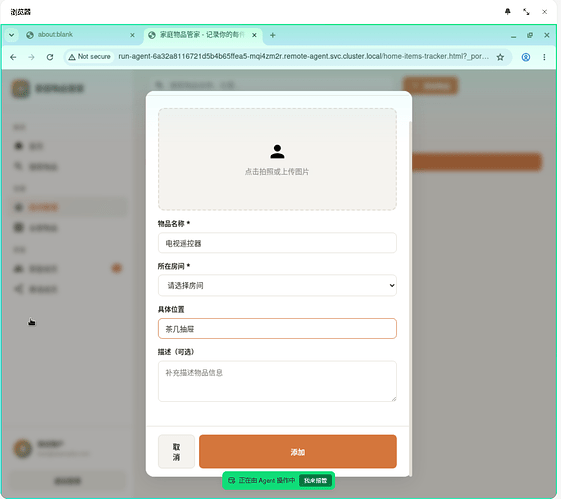The height and width of the screenshot is (499, 561).
Task: Click 点击拍照或上传图片 upload text
Action: pyautogui.click(x=277, y=172)
